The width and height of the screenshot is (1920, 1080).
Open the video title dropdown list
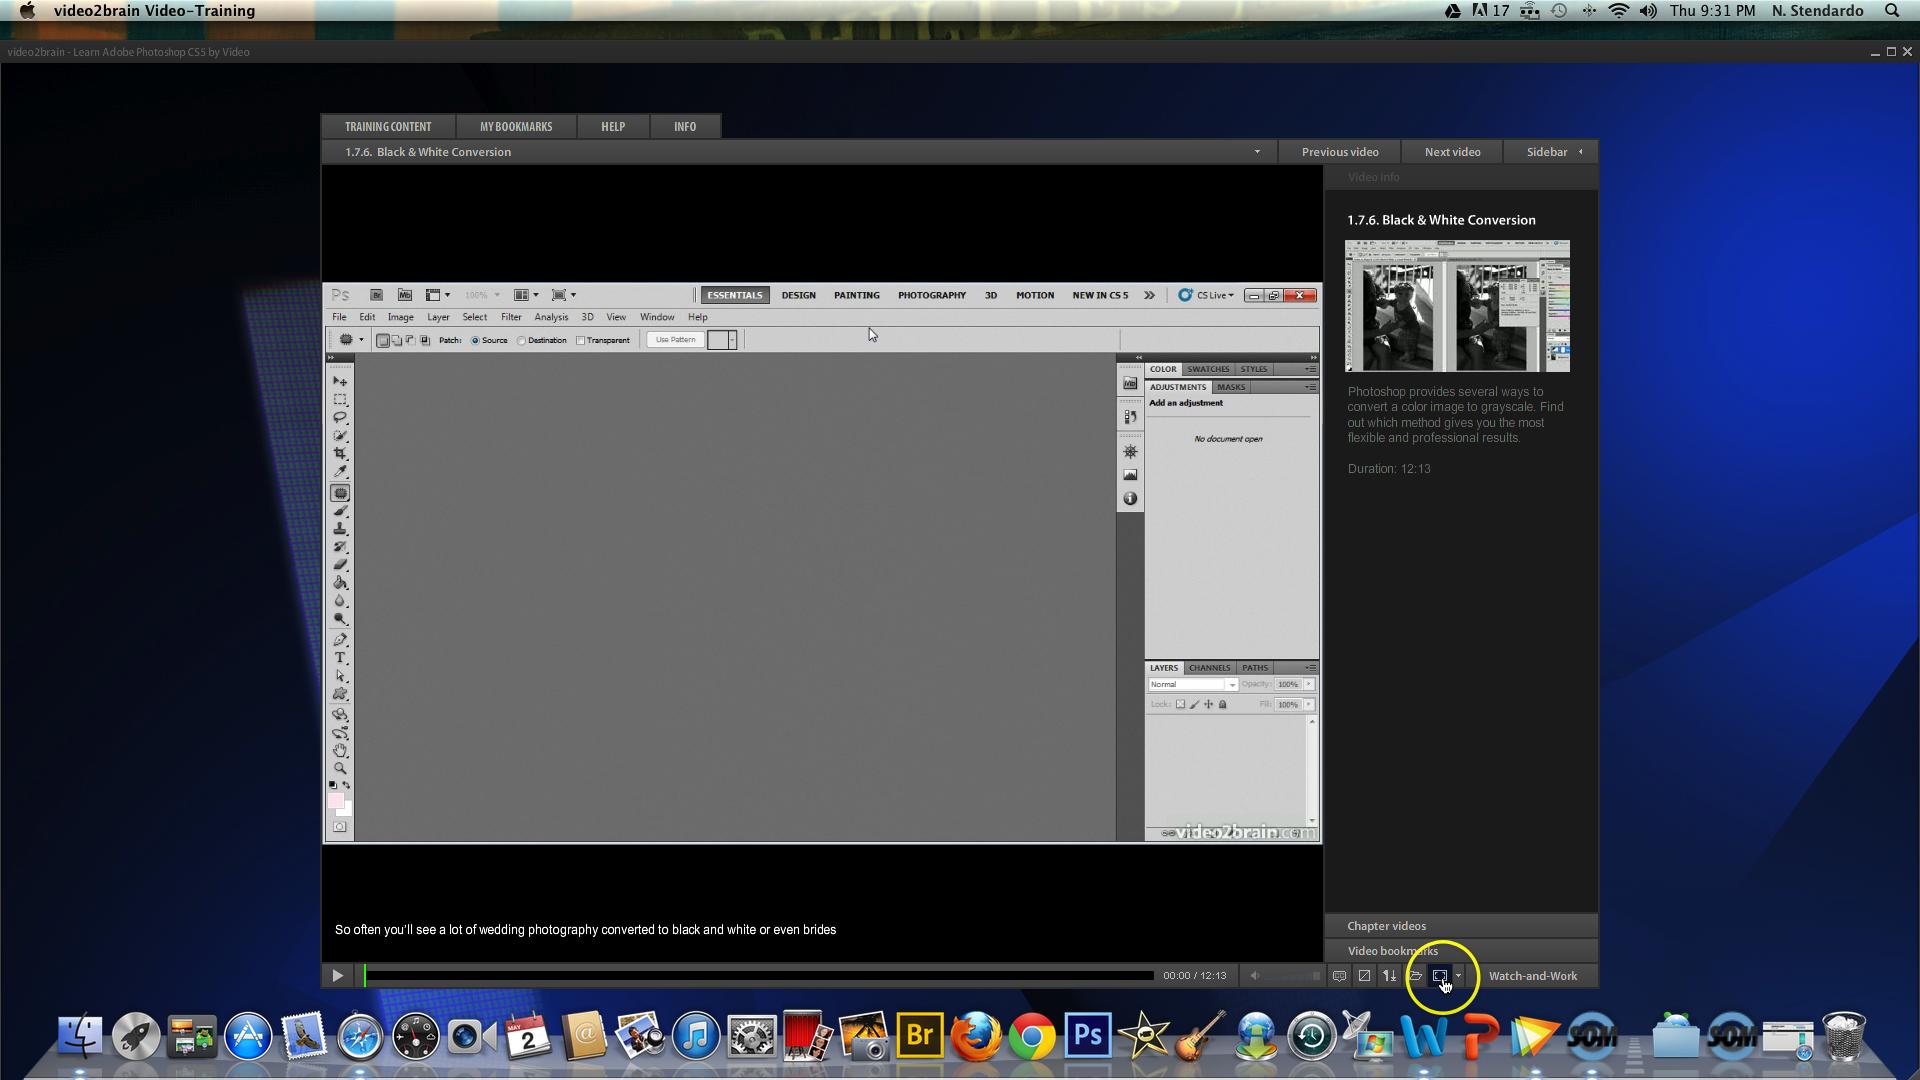point(1257,152)
